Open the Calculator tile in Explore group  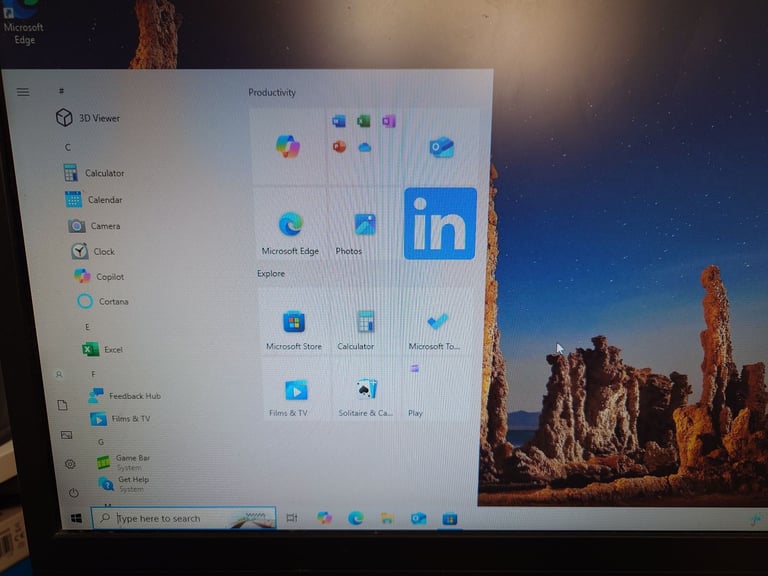point(365,322)
